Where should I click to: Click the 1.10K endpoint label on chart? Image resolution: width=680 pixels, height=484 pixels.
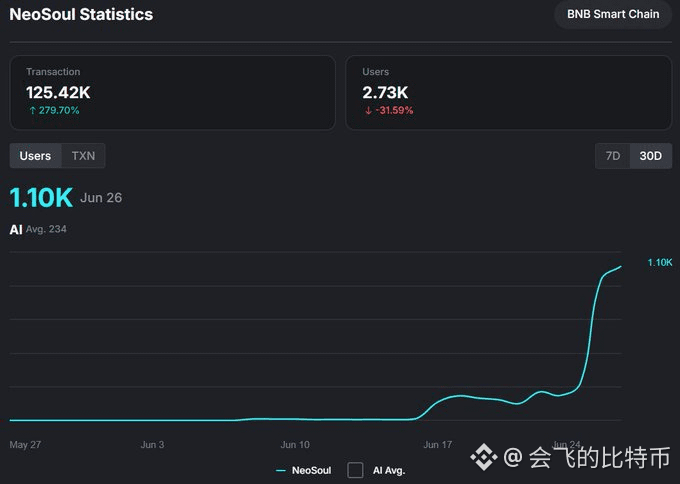pos(660,262)
